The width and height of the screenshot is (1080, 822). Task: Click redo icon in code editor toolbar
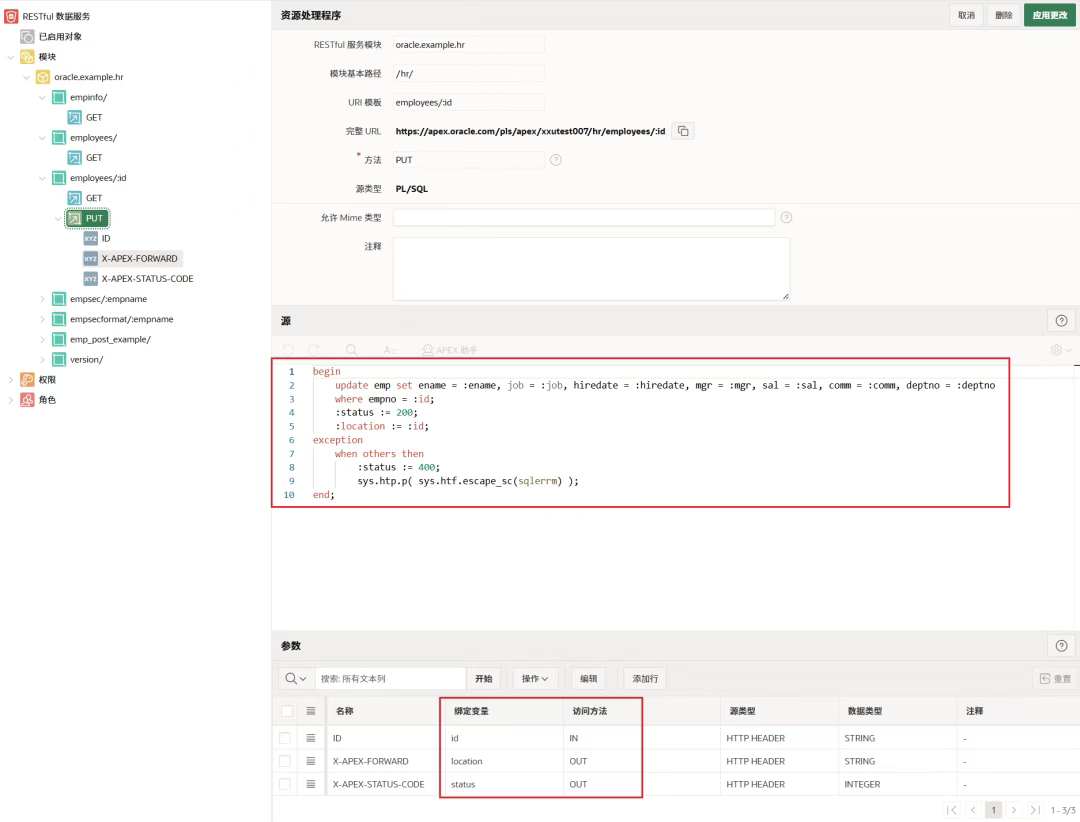coord(314,350)
